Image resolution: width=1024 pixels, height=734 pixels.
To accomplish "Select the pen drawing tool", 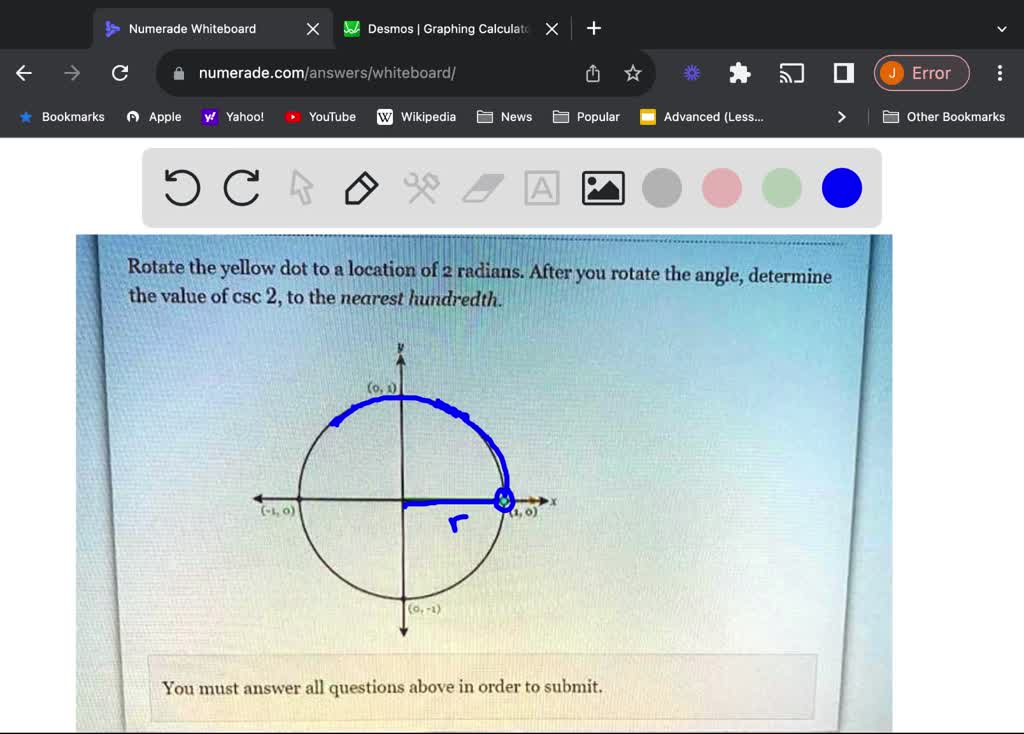I will [x=361, y=188].
